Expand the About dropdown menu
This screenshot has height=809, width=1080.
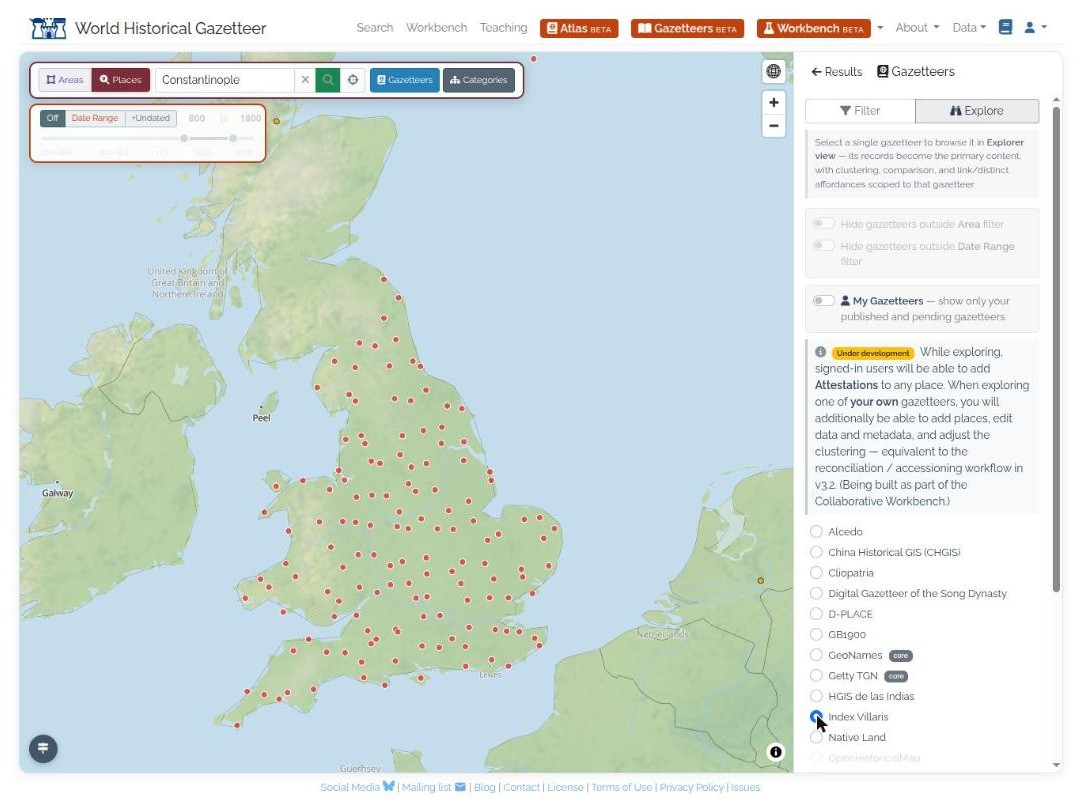(x=917, y=28)
